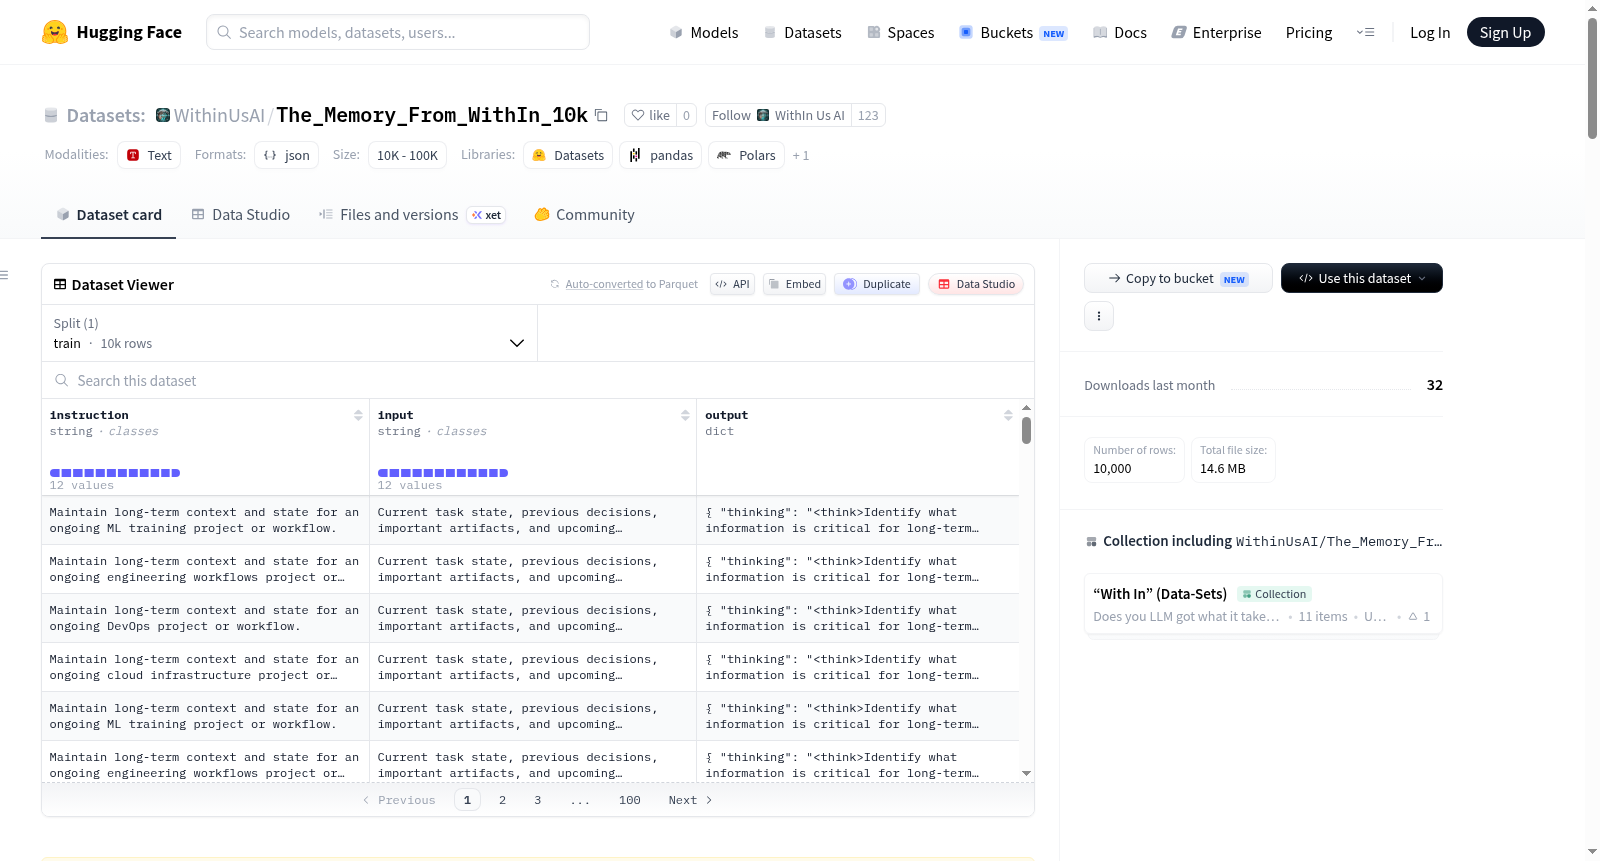Viewport: 1600px width, 861px height.
Task: Click the "ongoing DevOps project or workflow." cell
Action: [x=205, y=618]
